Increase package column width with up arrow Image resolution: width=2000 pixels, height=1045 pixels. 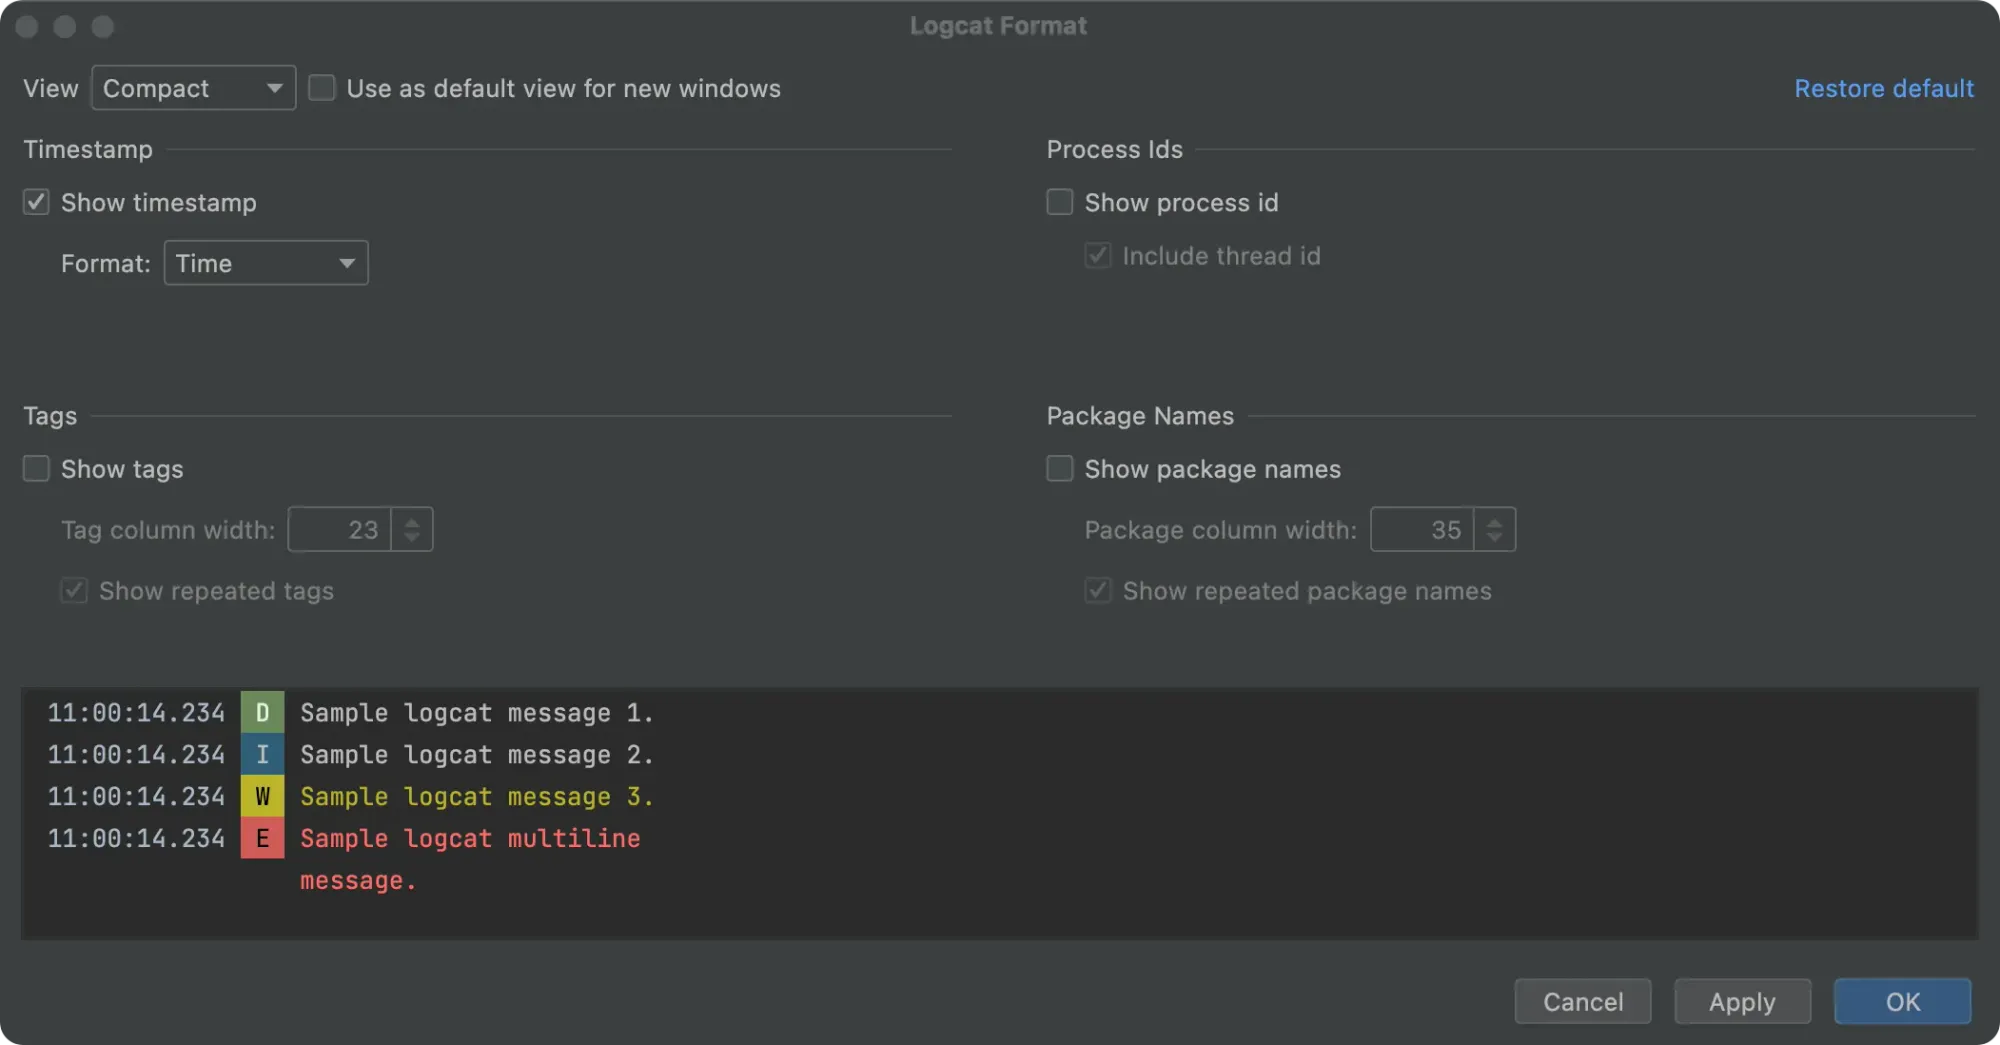[1494, 521]
